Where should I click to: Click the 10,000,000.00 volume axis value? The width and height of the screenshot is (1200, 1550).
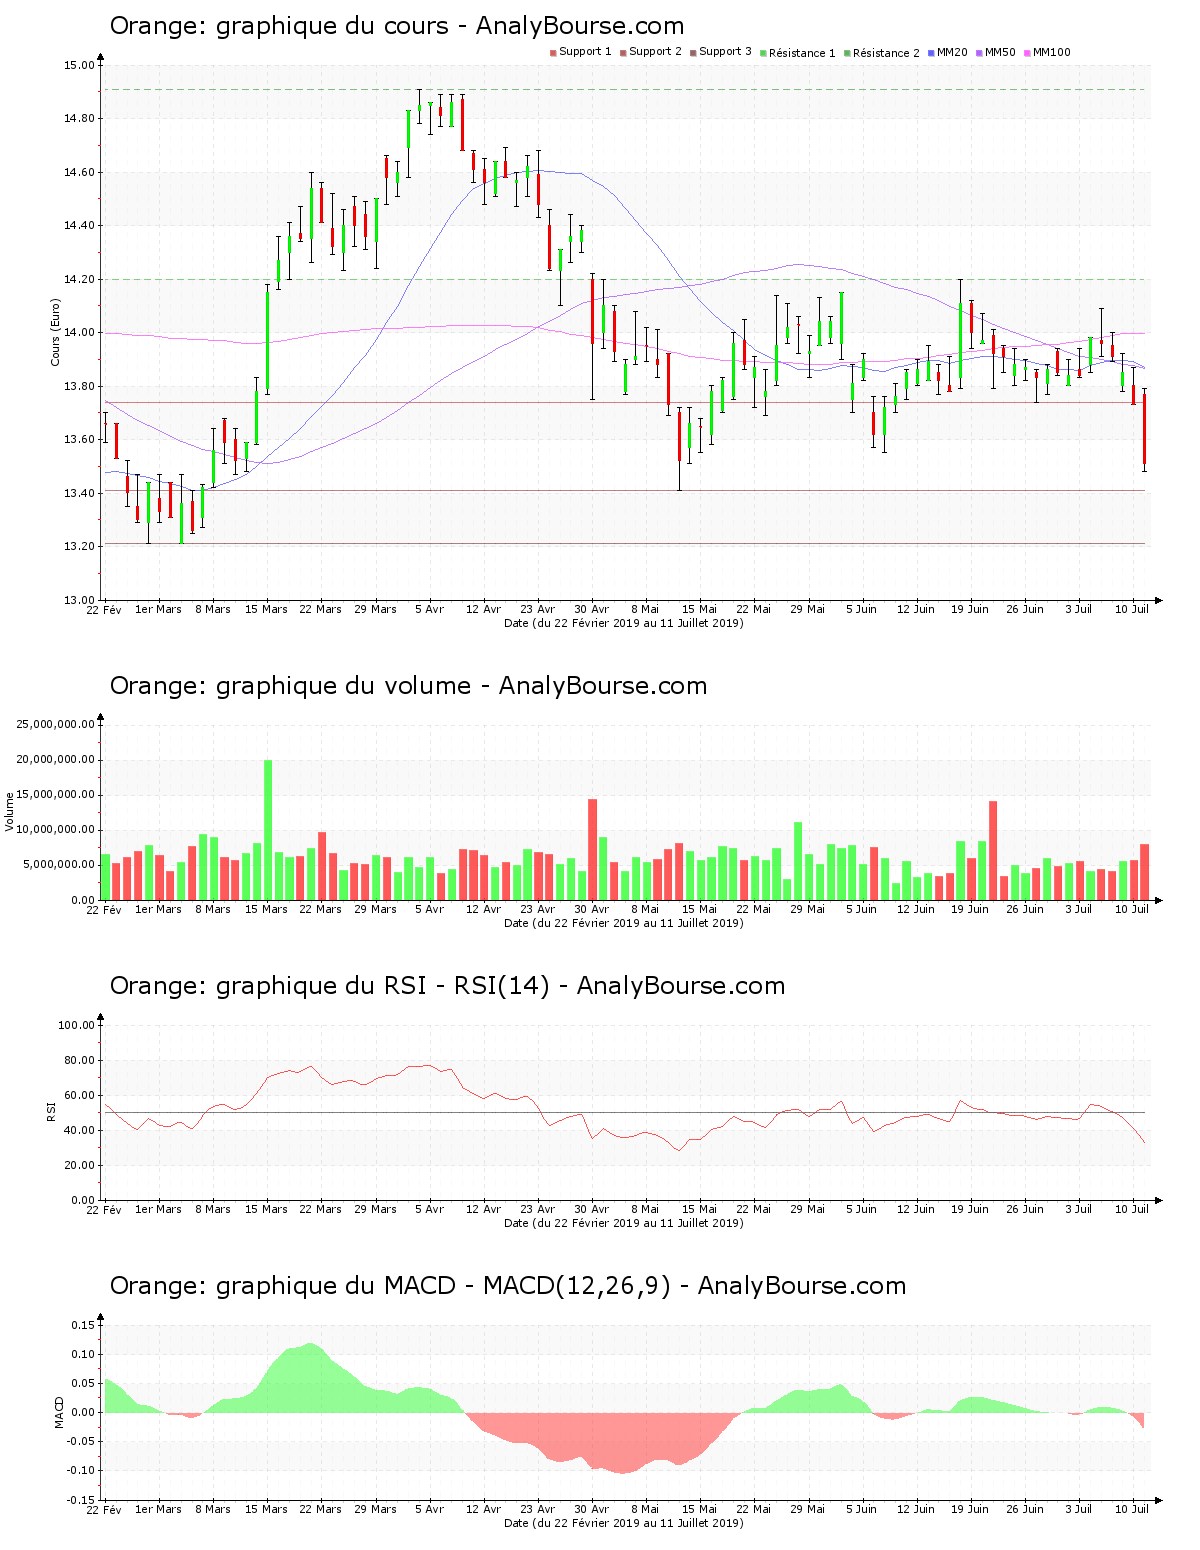tap(56, 830)
